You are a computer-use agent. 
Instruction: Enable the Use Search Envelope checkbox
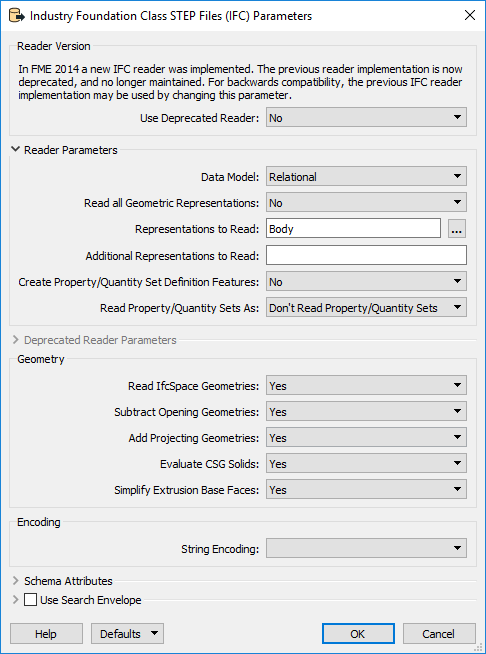point(30,600)
